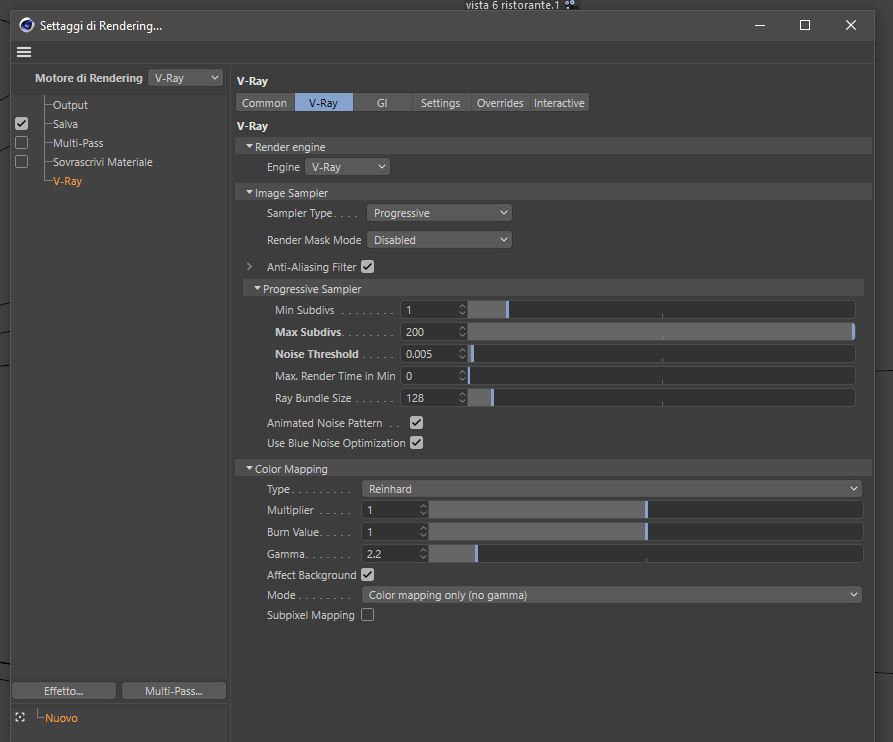The width and height of the screenshot is (893, 742).
Task: Click the Min Subdivs slider
Action: pos(661,310)
